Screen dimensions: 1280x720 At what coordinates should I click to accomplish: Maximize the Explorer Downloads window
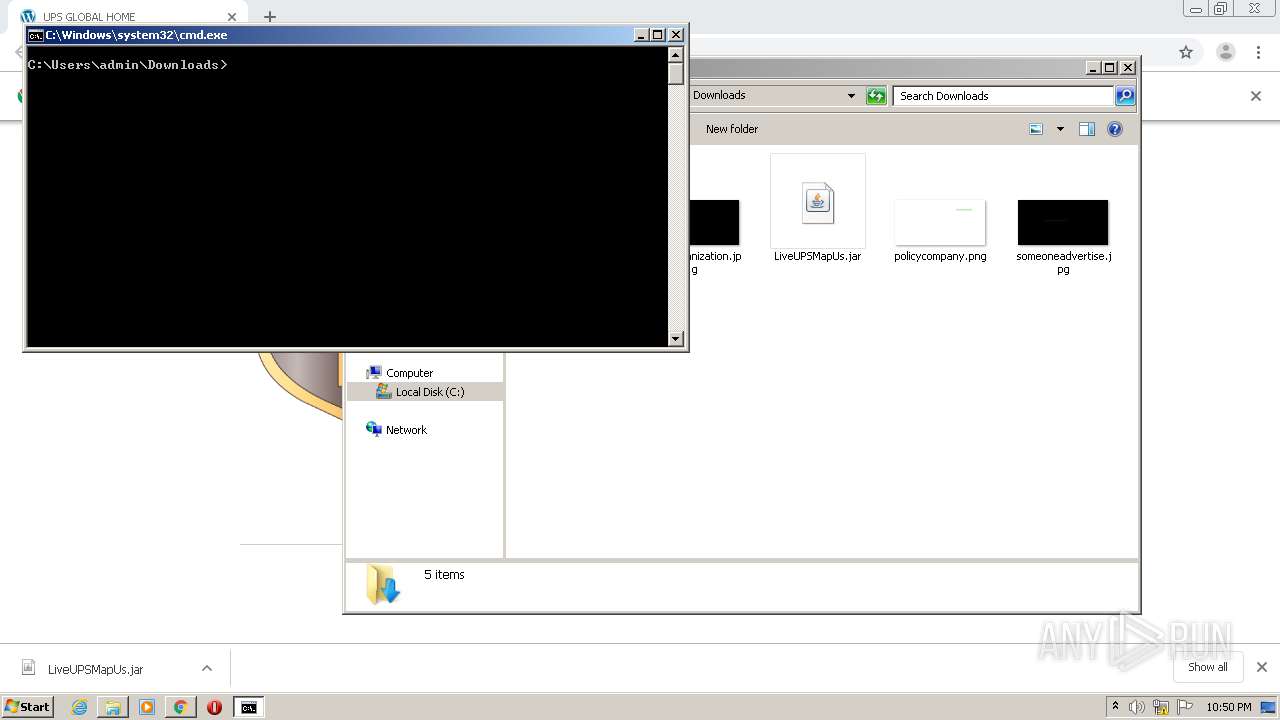coord(1110,68)
